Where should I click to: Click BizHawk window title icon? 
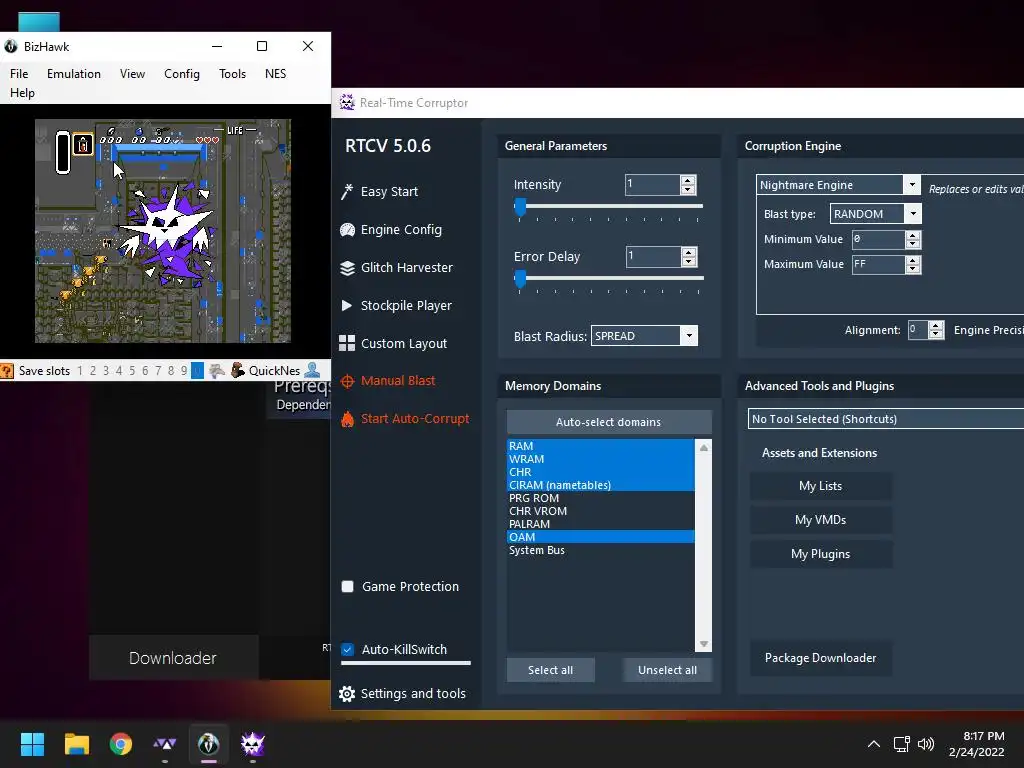tap(11, 46)
